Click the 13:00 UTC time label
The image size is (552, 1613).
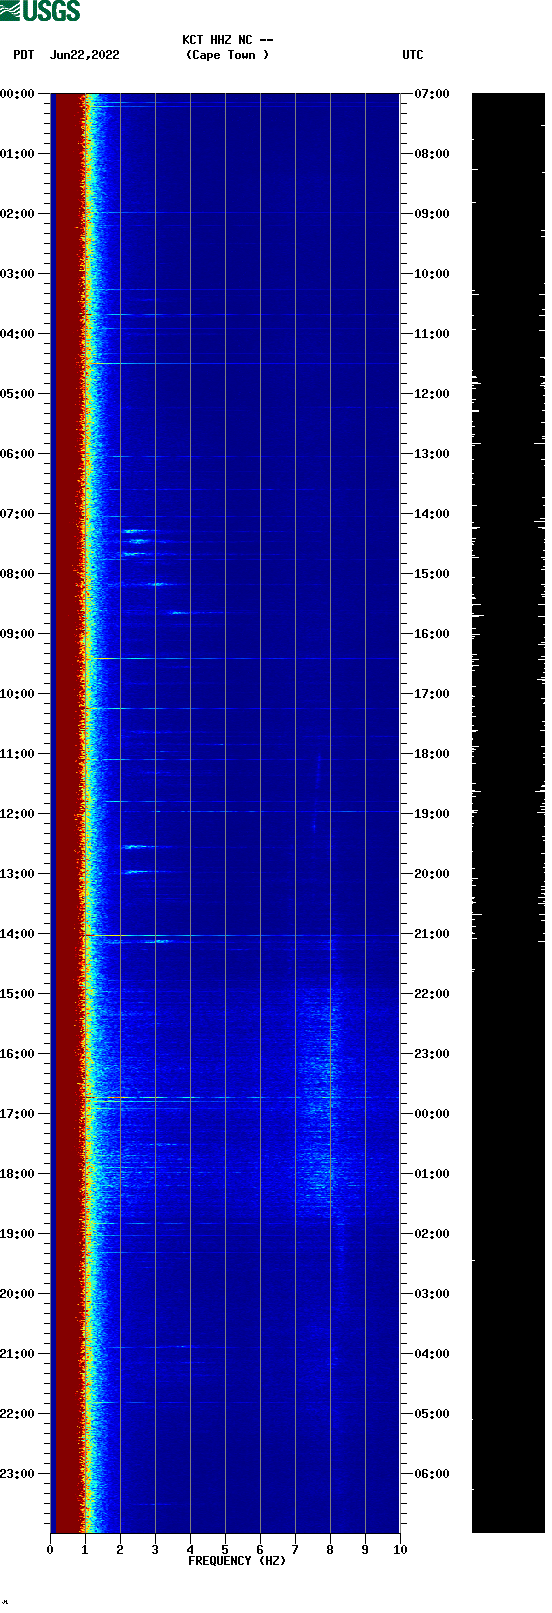[432, 454]
